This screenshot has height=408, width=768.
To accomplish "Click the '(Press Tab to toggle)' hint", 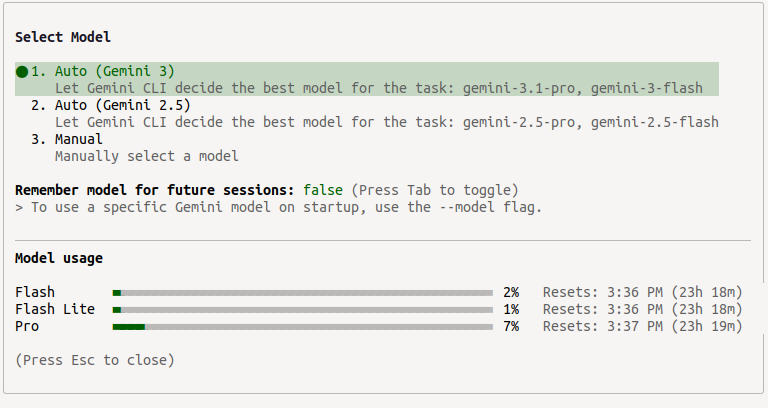I will (x=434, y=190).
